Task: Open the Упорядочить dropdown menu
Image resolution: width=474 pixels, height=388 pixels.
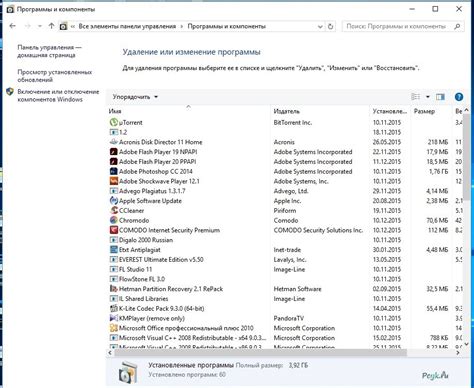Action: pos(135,97)
